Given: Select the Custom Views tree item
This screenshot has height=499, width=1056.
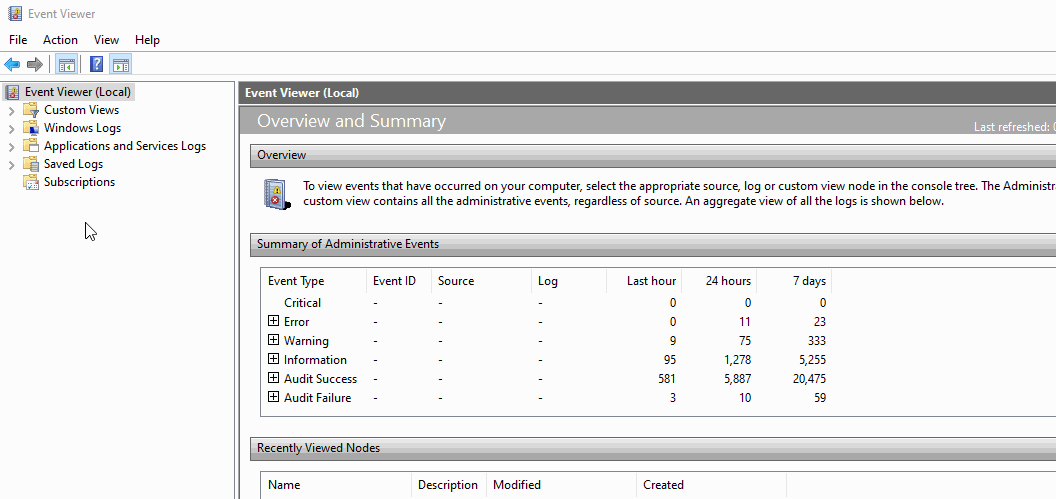Looking at the screenshot, I should (x=81, y=110).
